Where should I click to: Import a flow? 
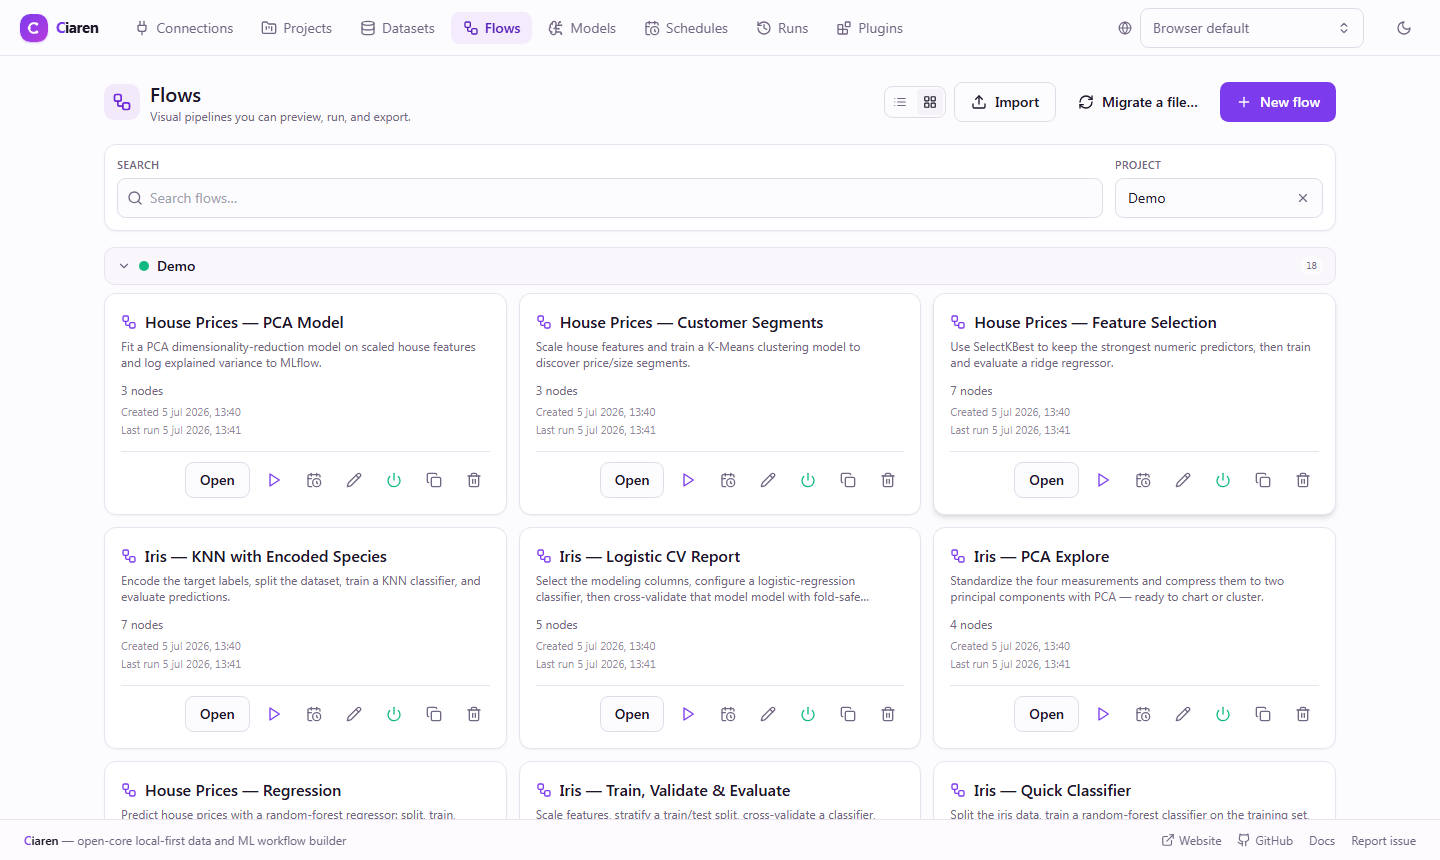[1005, 102]
